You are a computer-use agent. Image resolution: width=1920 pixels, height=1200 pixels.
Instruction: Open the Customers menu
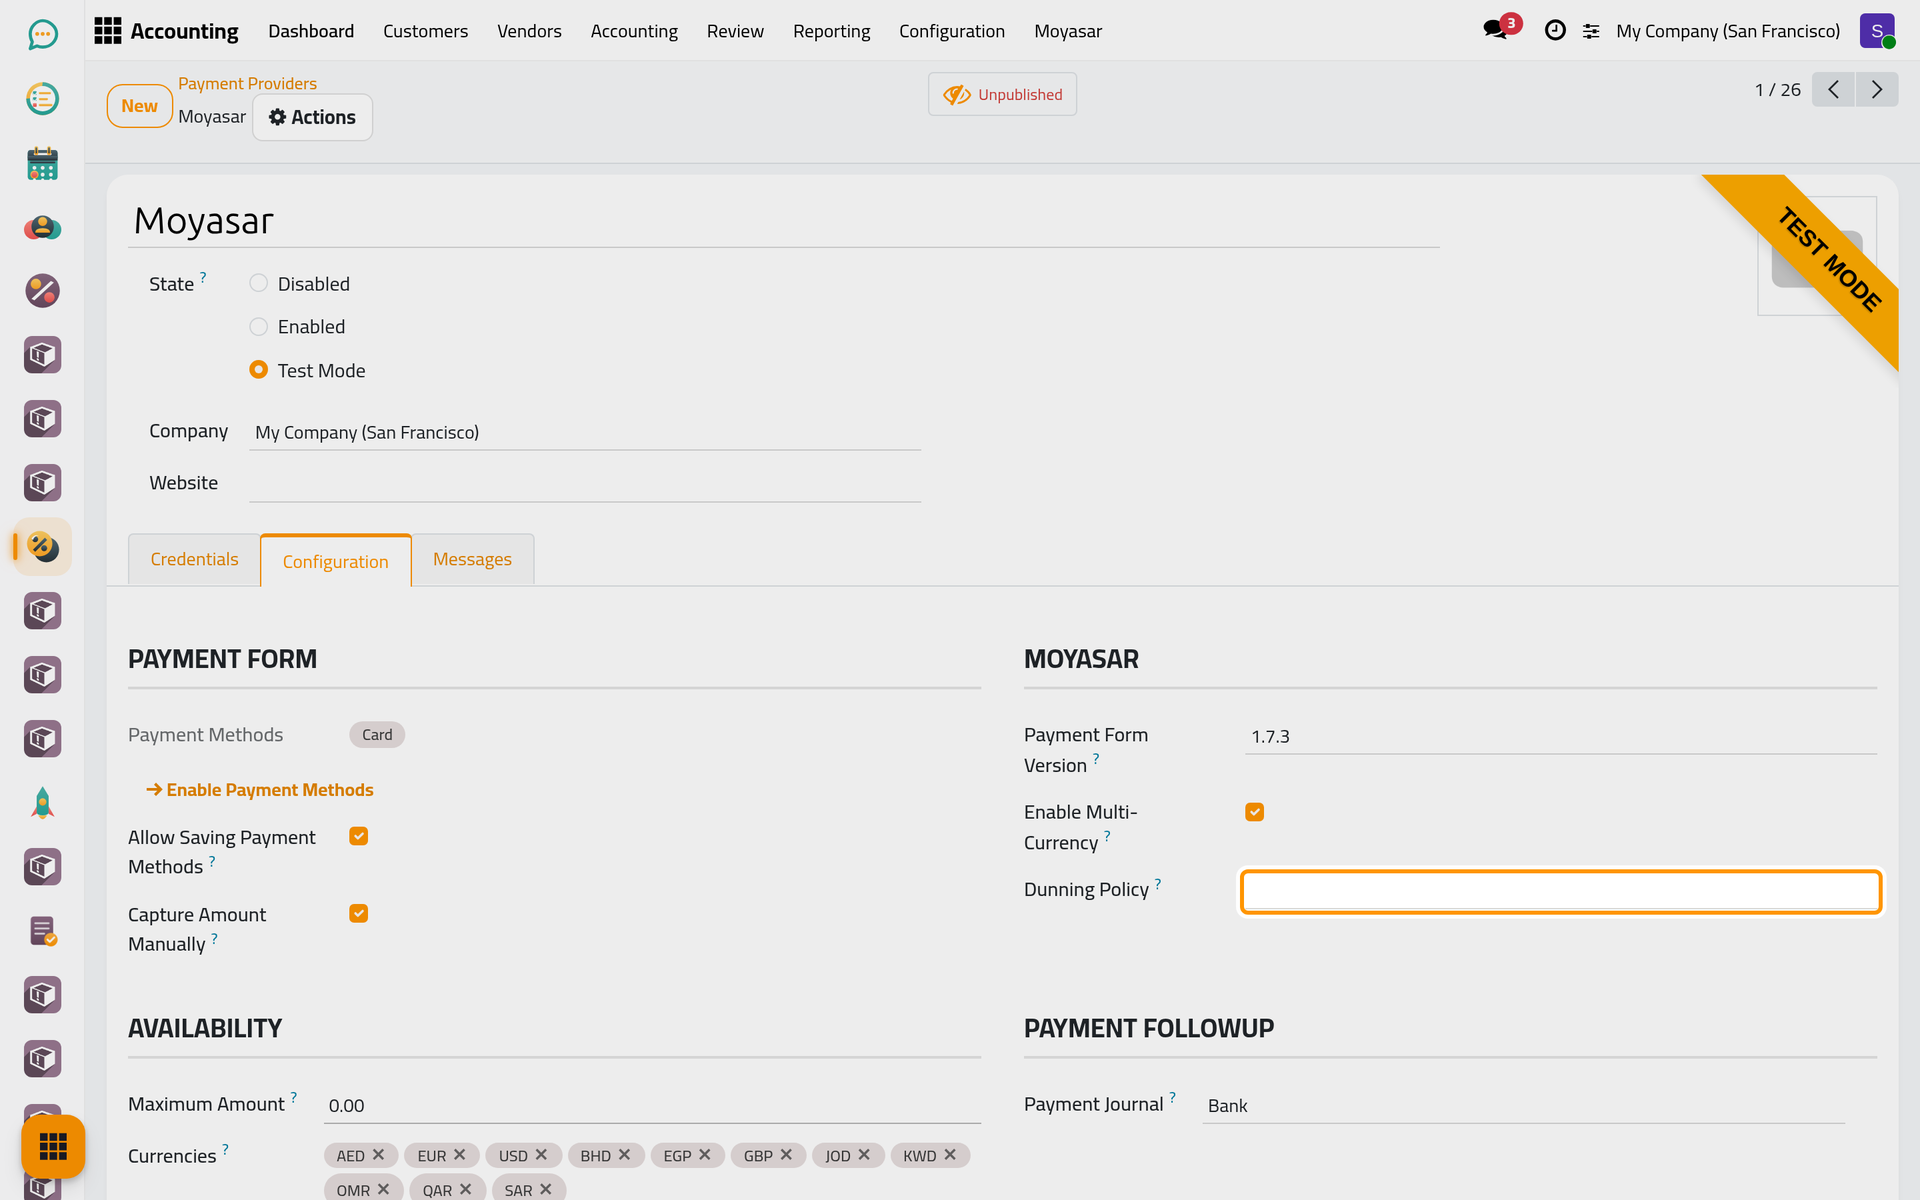click(x=425, y=31)
